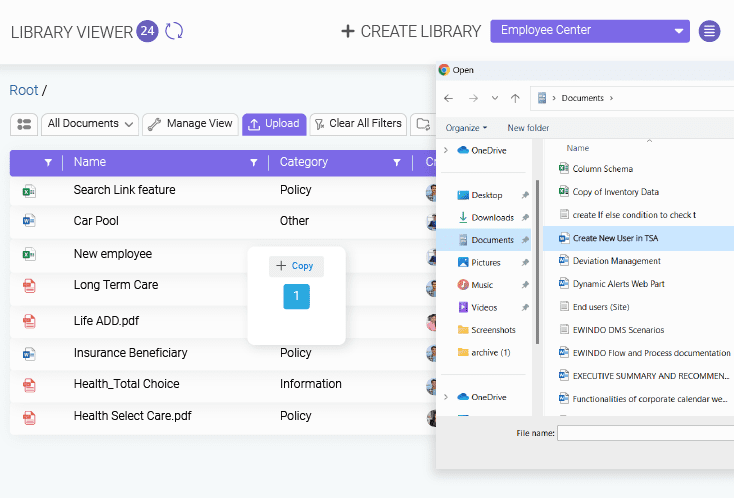Screen dimensions: 734x498
Task: Click New folder in Open dialog
Action: tap(528, 128)
